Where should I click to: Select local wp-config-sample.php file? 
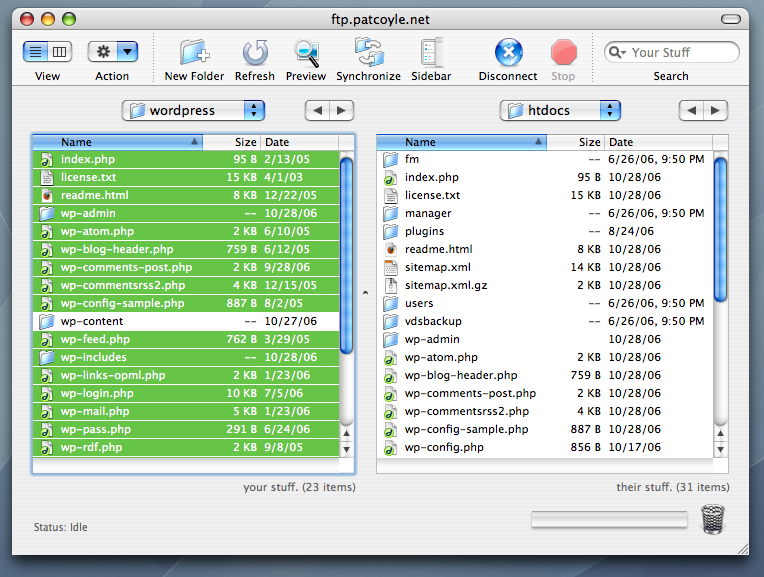[x=186, y=304]
